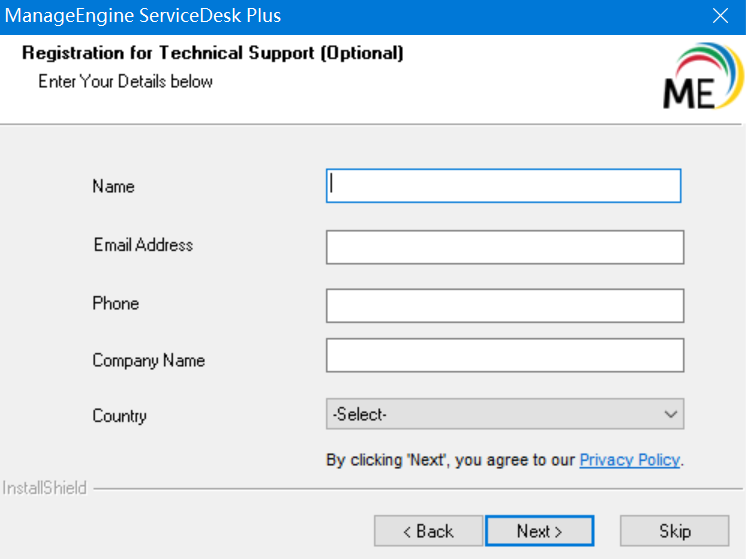Viewport: 746px width, 559px height.
Task: Focus the Email Address input box
Action: (504, 247)
